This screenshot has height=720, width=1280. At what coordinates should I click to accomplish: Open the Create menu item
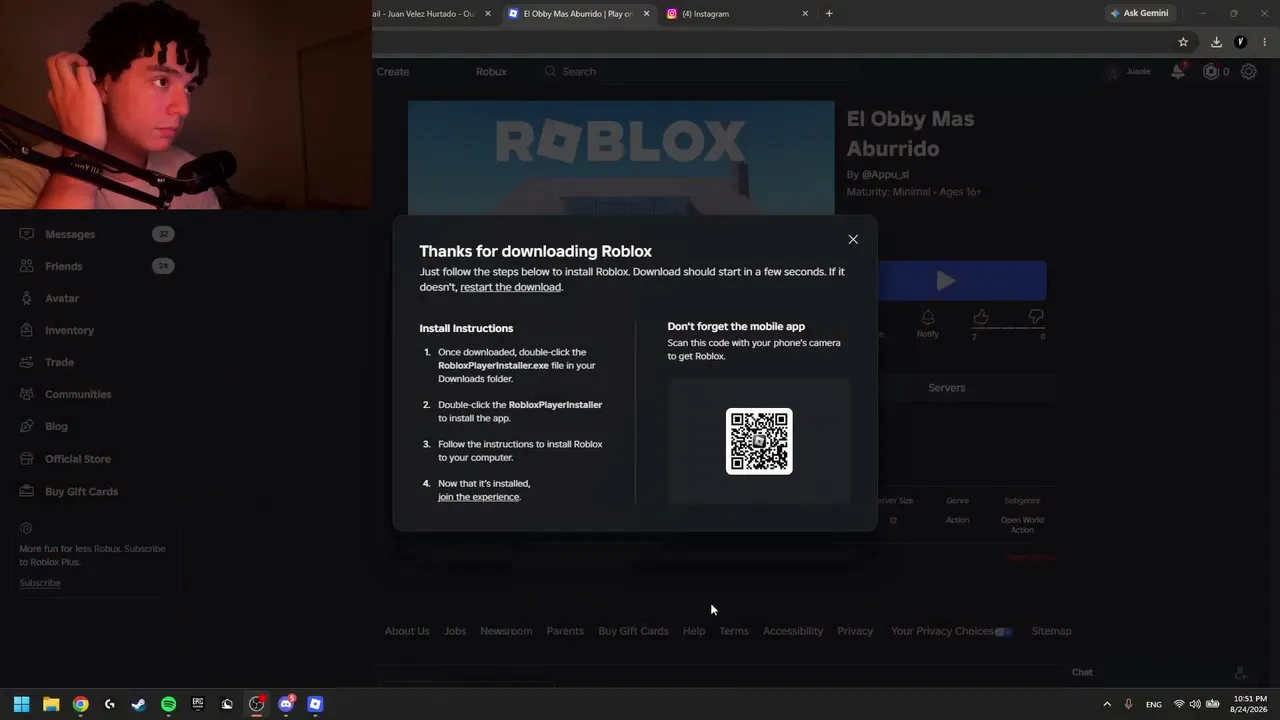(x=393, y=72)
